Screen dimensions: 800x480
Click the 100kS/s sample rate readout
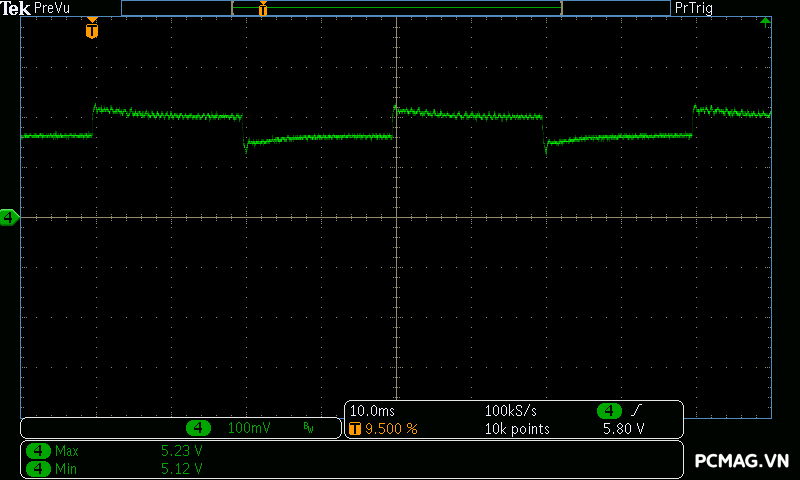tap(512, 411)
